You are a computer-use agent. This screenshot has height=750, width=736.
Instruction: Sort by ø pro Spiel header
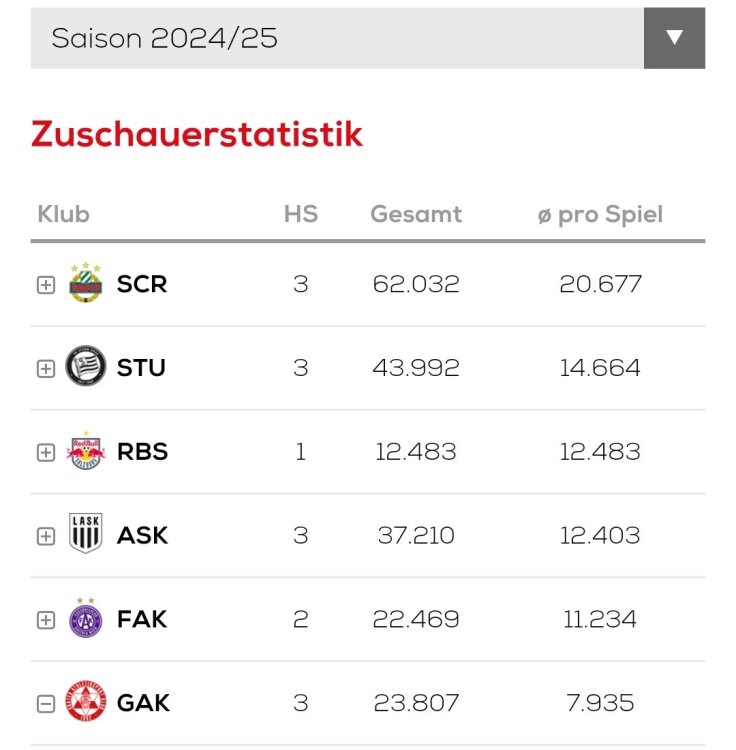coord(600,214)
